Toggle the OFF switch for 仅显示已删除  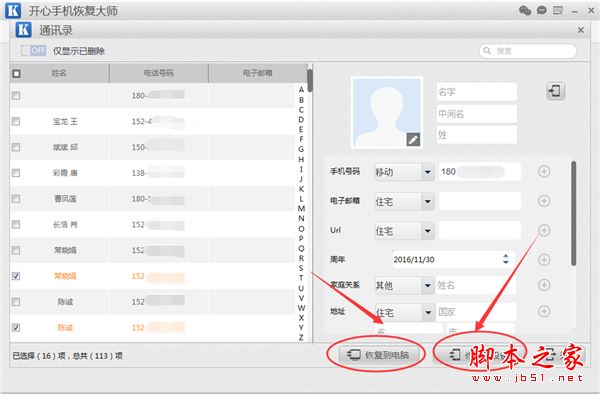pyautogui.click(x=34, y=50)
